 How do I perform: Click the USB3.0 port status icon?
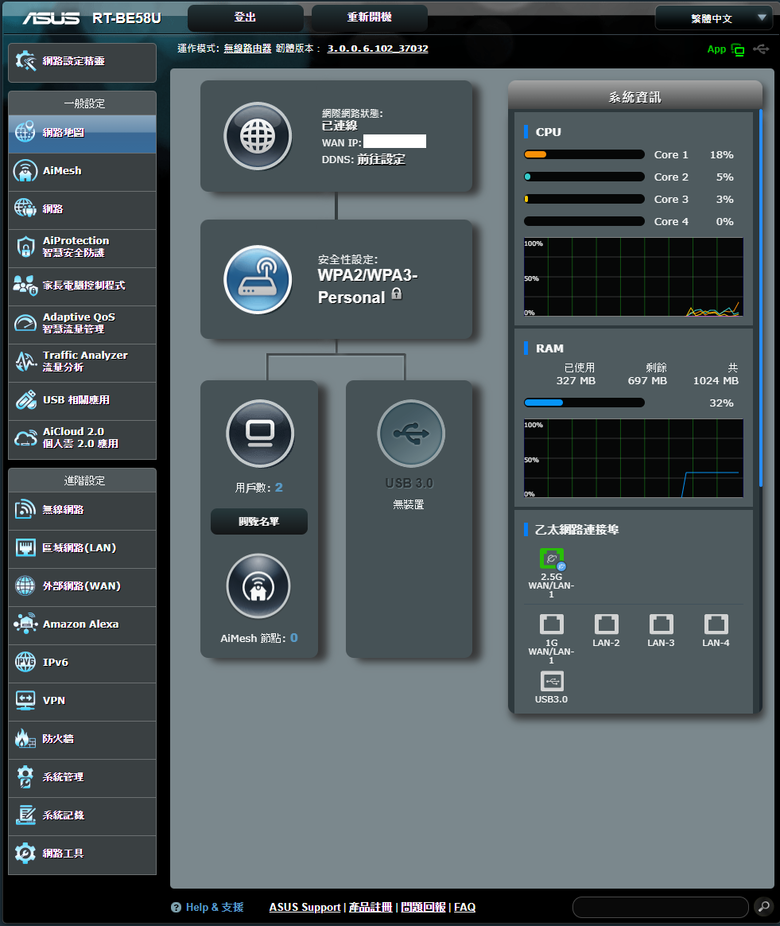pos(551,681)
